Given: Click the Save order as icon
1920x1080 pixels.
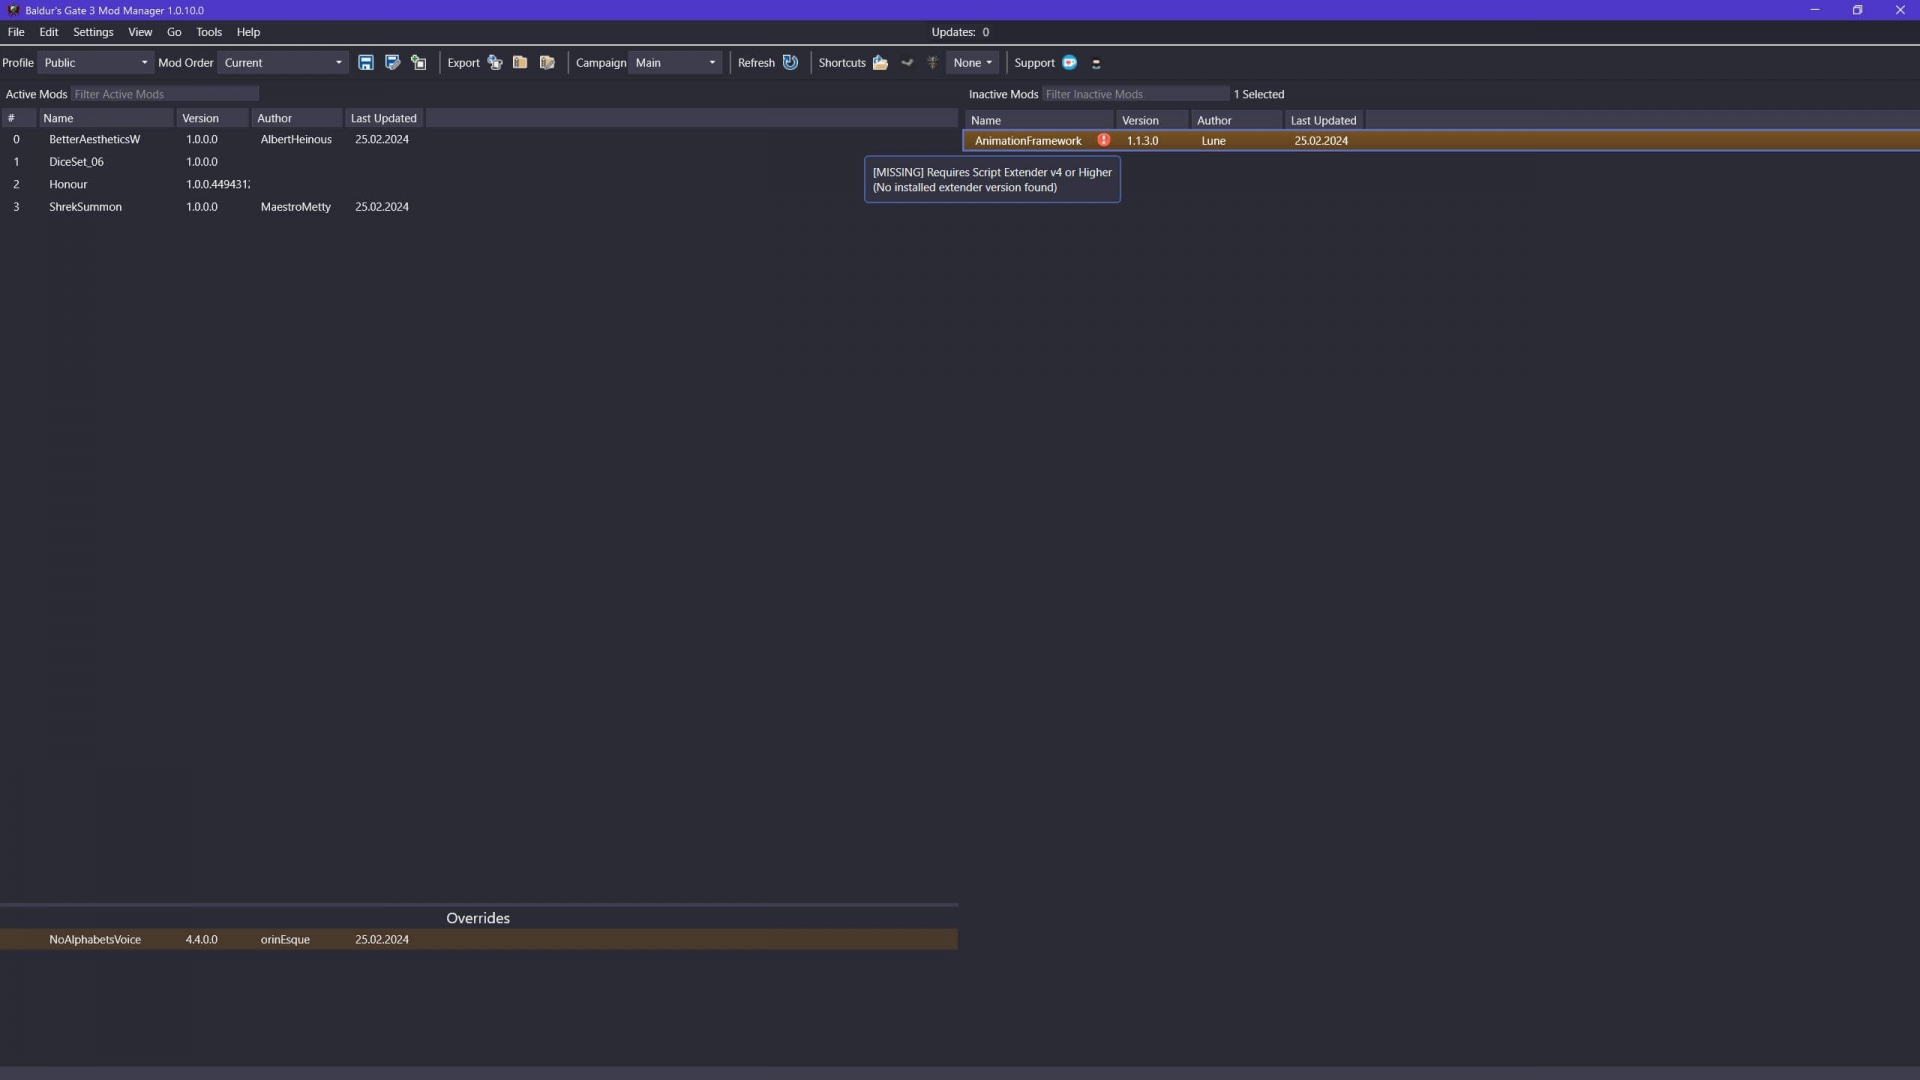Looking at the screenshot, I should click(392, 62).
